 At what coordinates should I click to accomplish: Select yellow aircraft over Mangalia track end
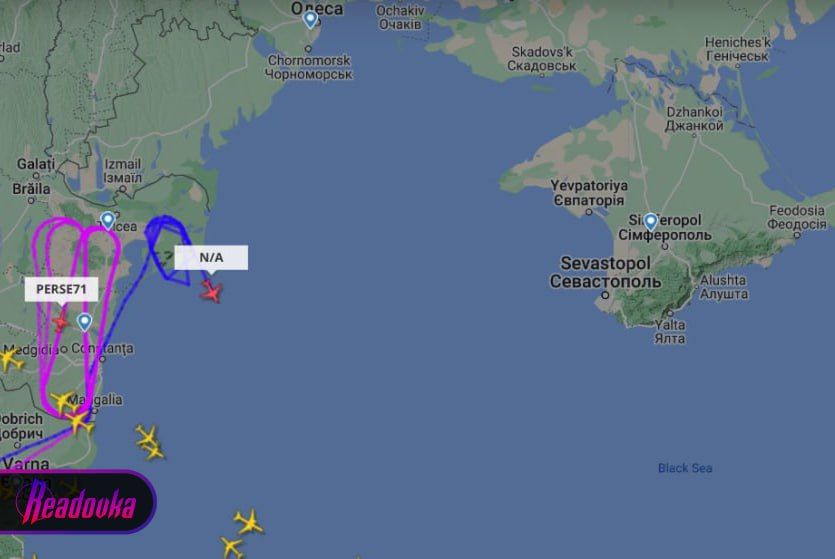tap(80, 422)
